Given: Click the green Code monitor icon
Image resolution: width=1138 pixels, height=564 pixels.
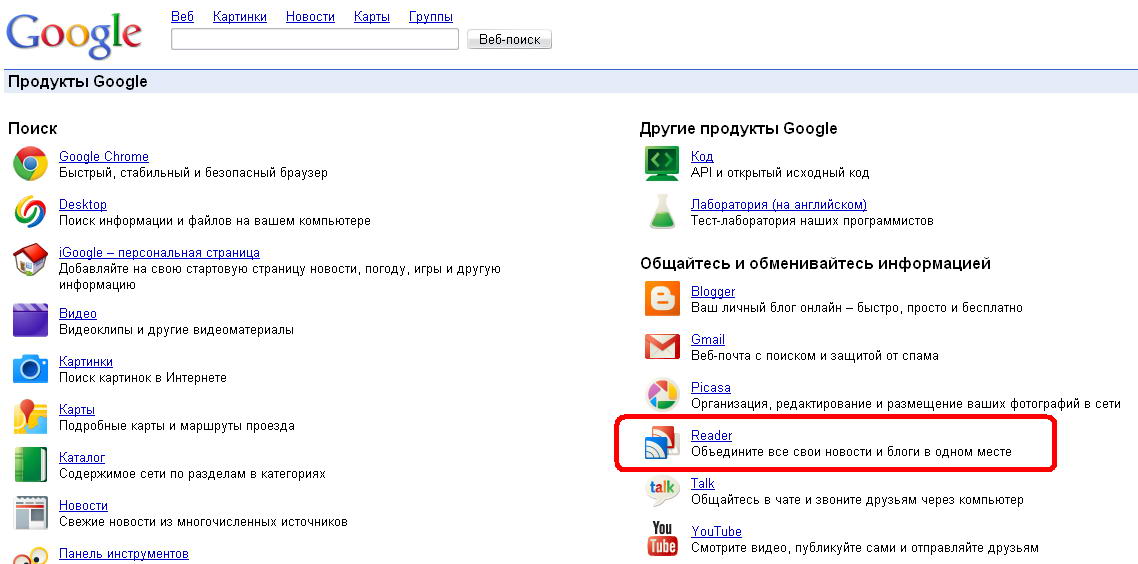Looking at the screenshot, I should [x=662, y=164].
